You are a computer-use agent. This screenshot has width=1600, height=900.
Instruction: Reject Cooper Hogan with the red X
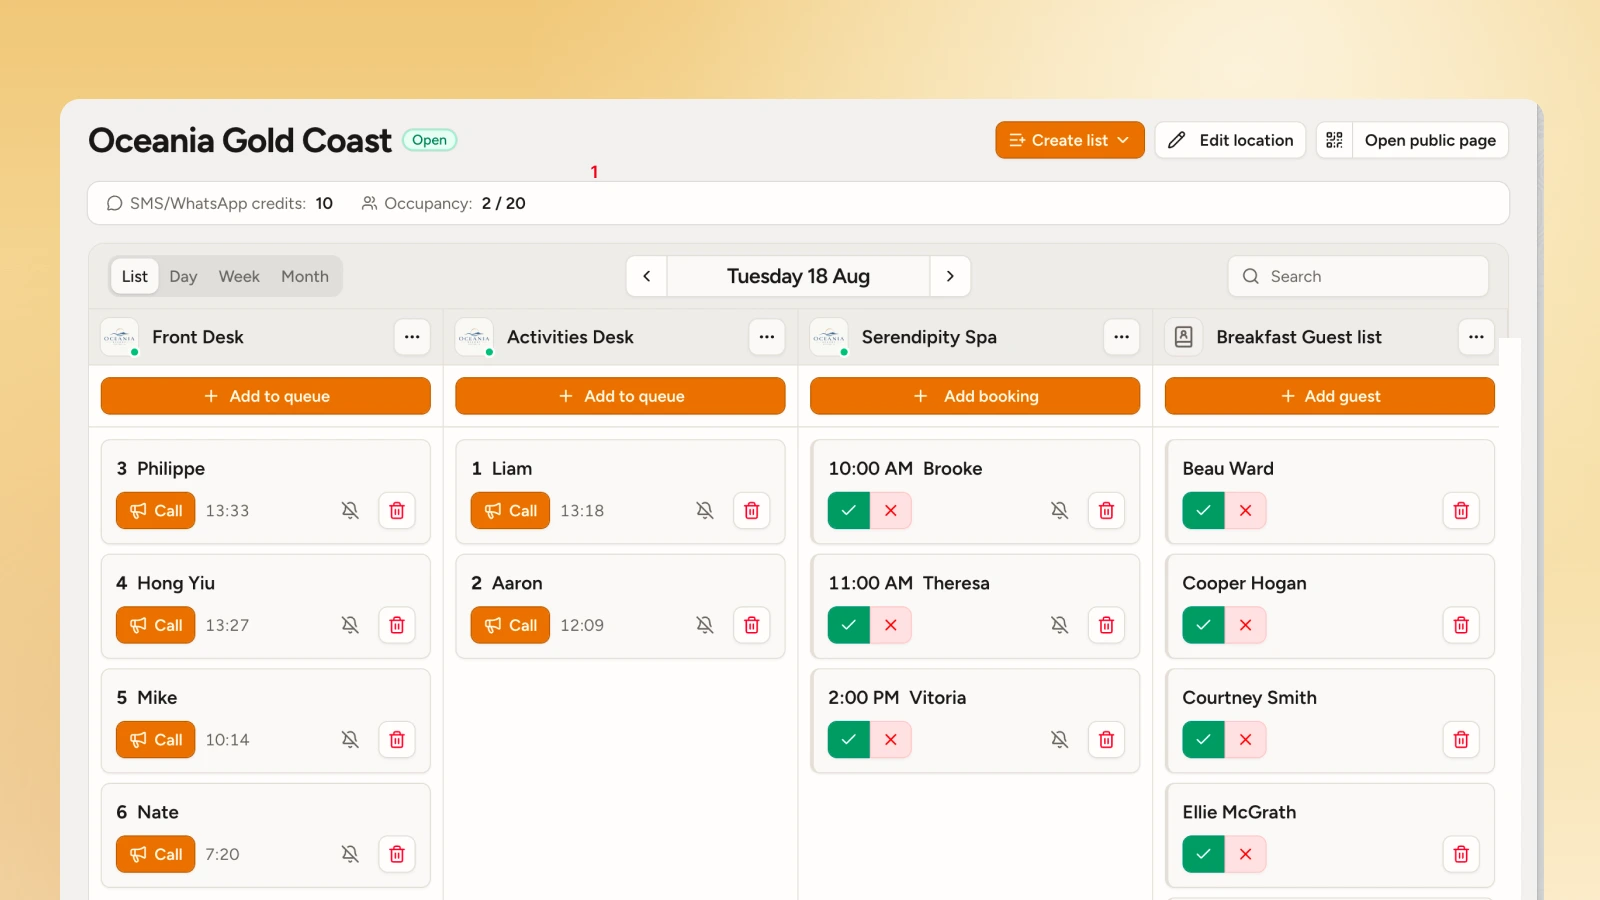(x=1246, y=625)
